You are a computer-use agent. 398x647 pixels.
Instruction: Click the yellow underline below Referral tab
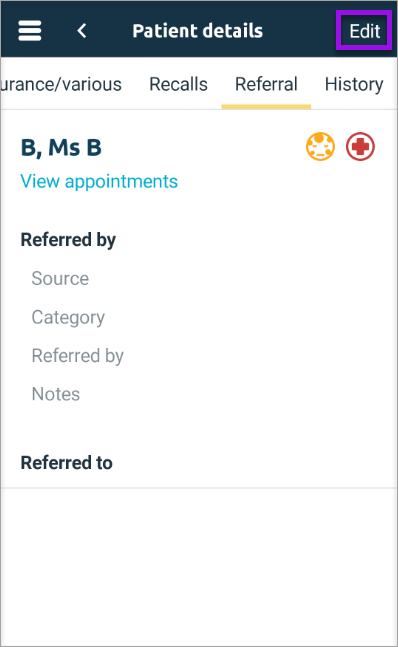tap(266, 107)
